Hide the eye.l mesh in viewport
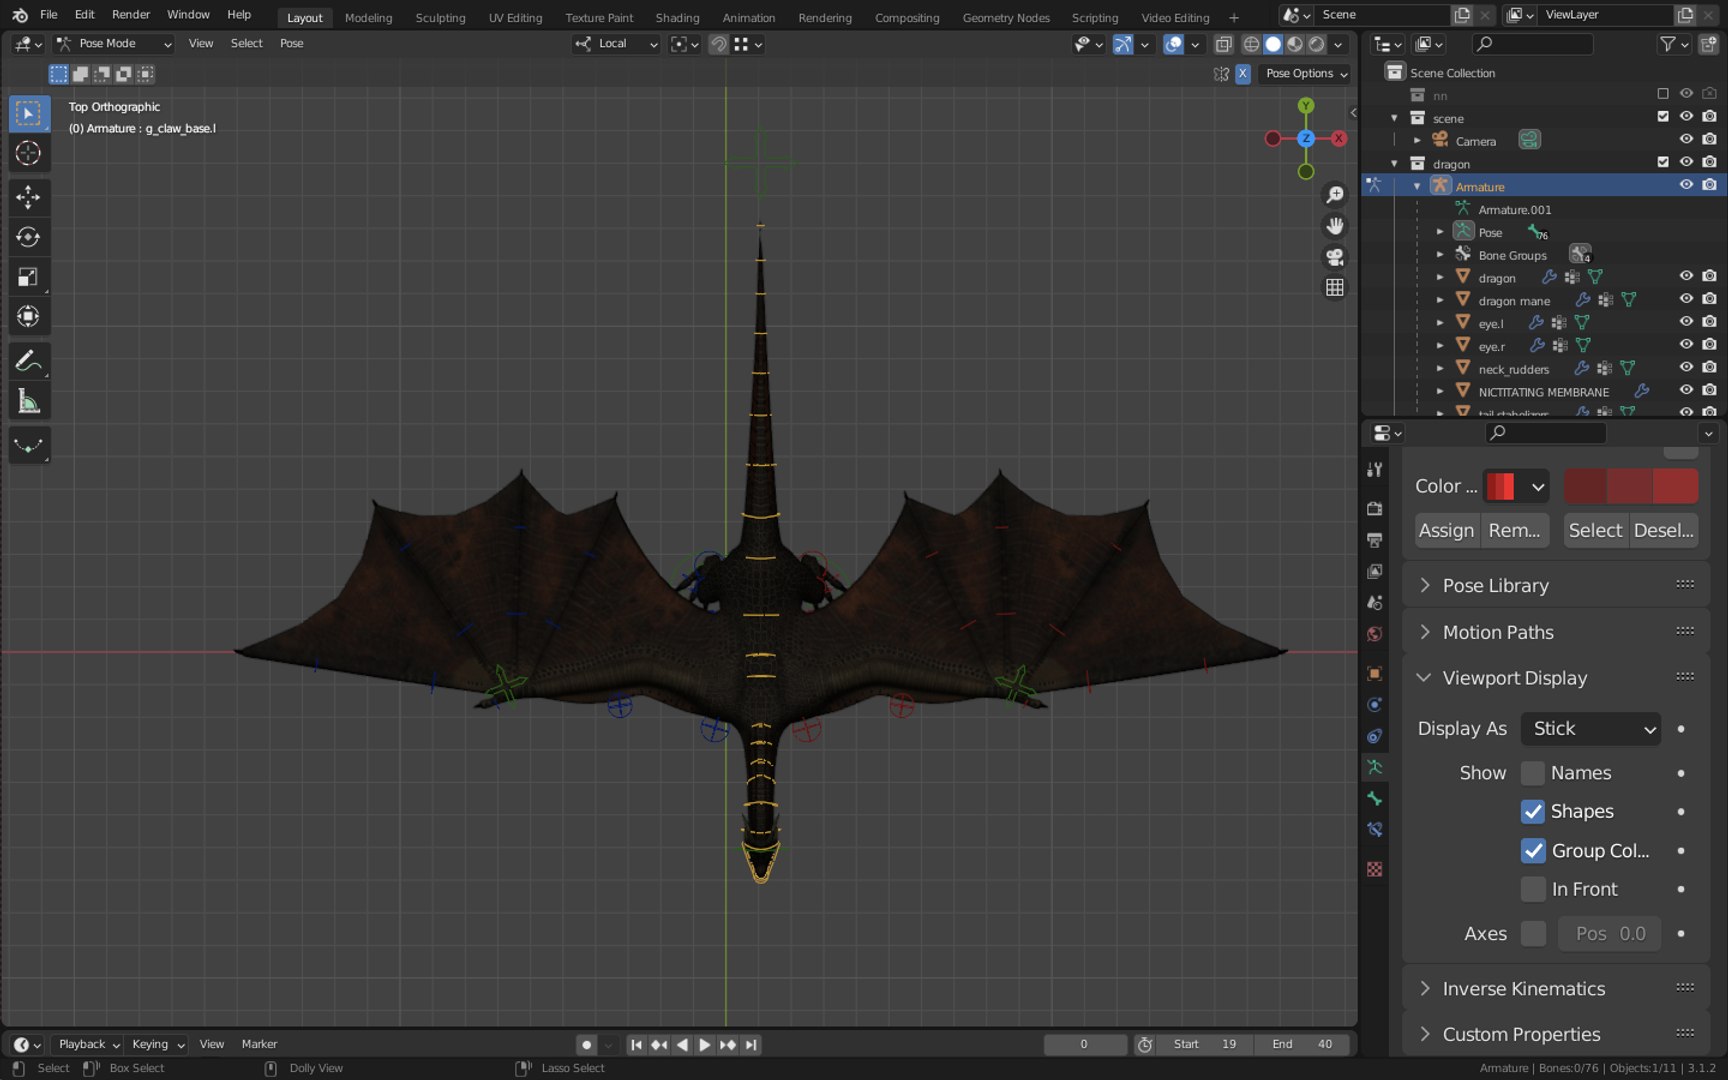Screen dimensions: 1728x1080 (1686, 322)
